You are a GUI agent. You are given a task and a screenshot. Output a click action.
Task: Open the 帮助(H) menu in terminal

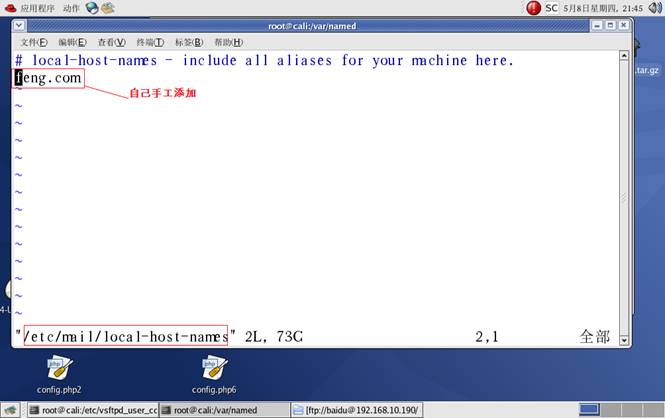pyautogui.click(x=228, y=42)
